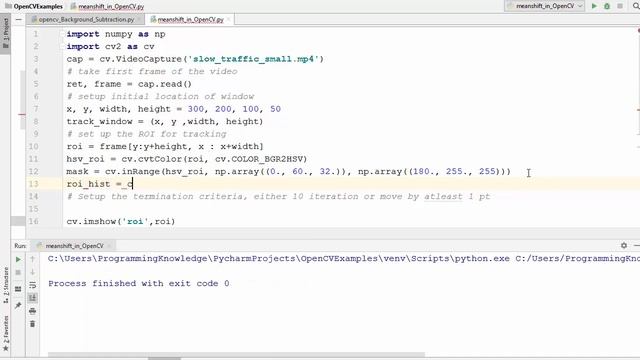Close meanshift_in_OpenCV Run tab
This screenshot has height=360, width=640.
109,246
